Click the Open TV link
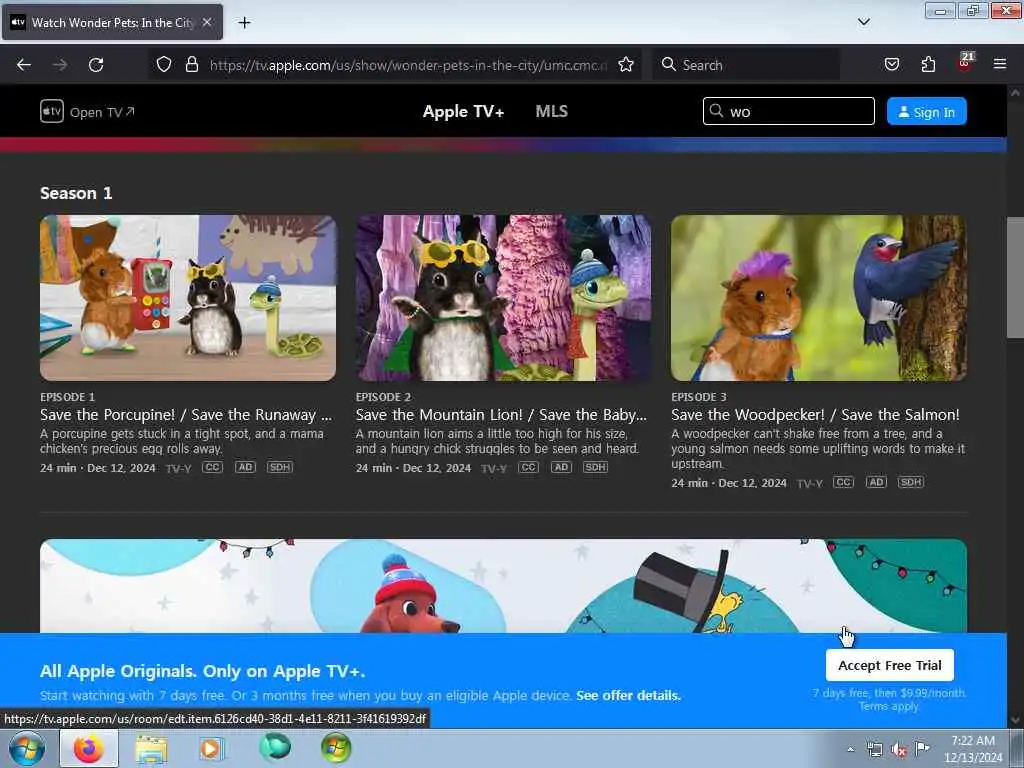The height and width of the screenshot is (768, 1024). (102, 112)
